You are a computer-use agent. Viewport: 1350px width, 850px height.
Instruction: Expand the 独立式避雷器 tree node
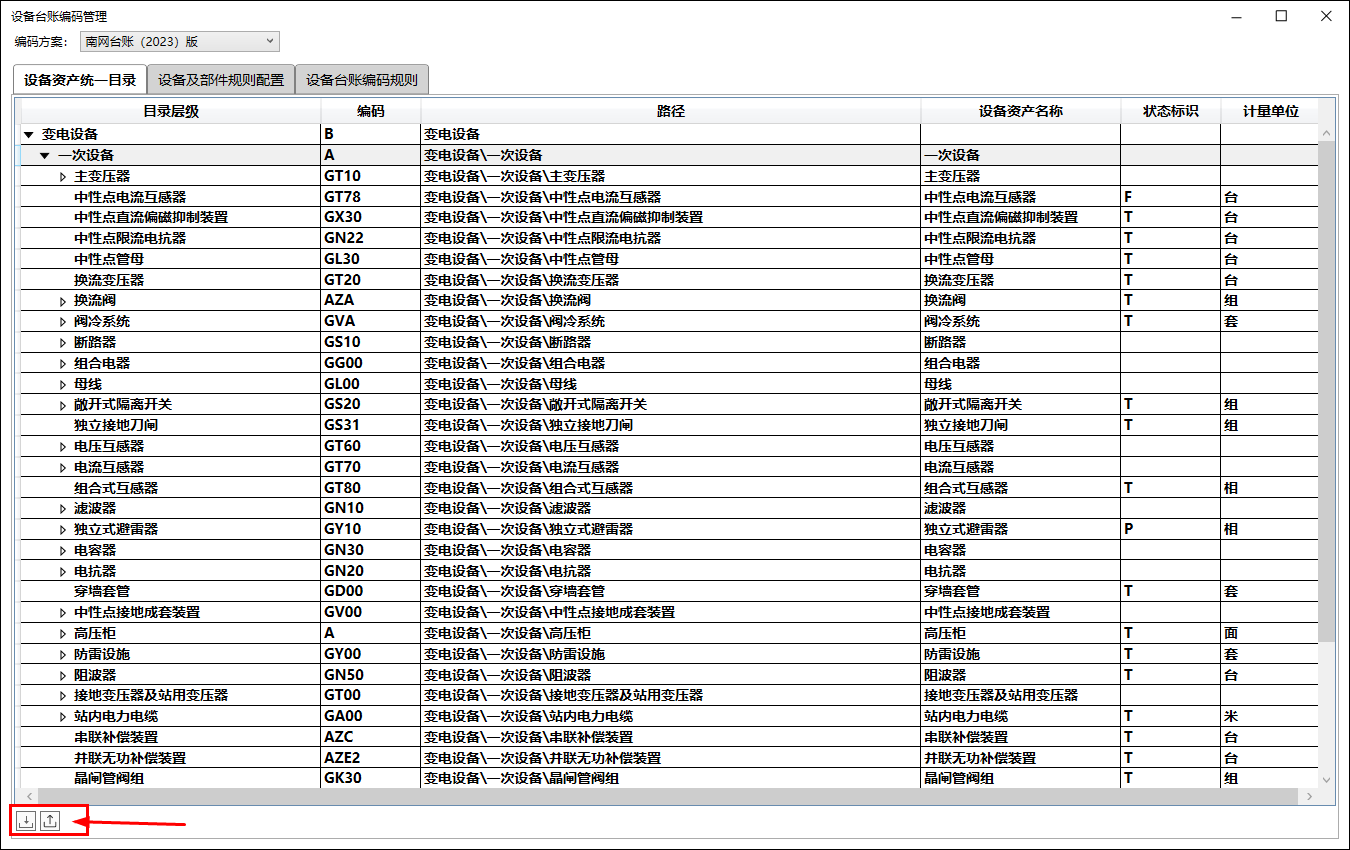(63, 529)
